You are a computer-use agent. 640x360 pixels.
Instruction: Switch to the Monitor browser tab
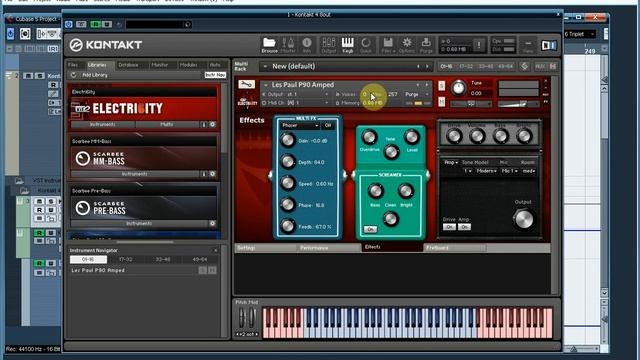click(160, 65)
